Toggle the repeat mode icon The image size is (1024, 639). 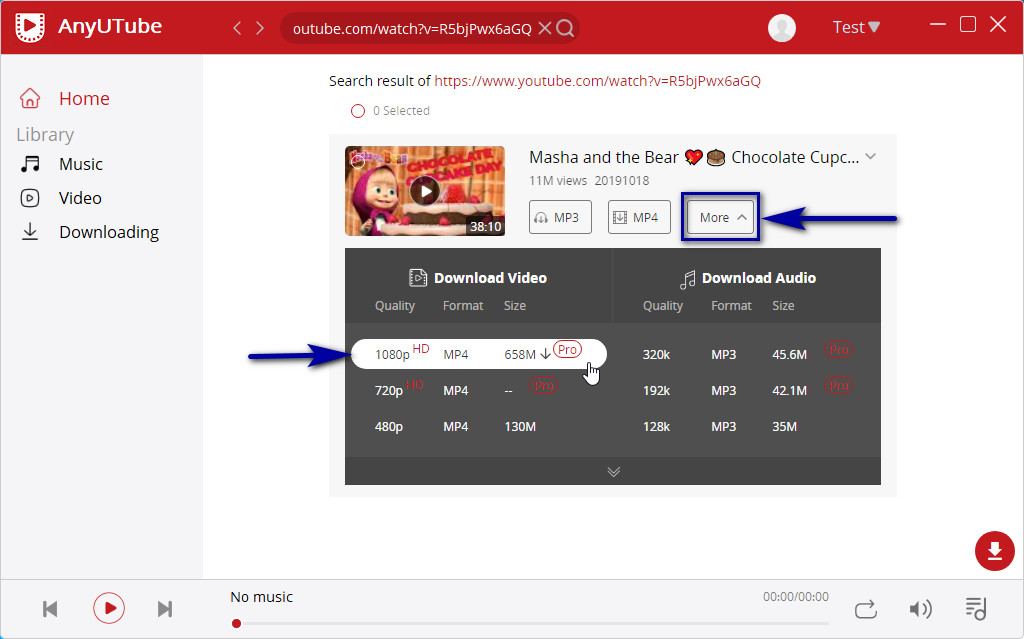pyautogui.click(x=865, y=609)
